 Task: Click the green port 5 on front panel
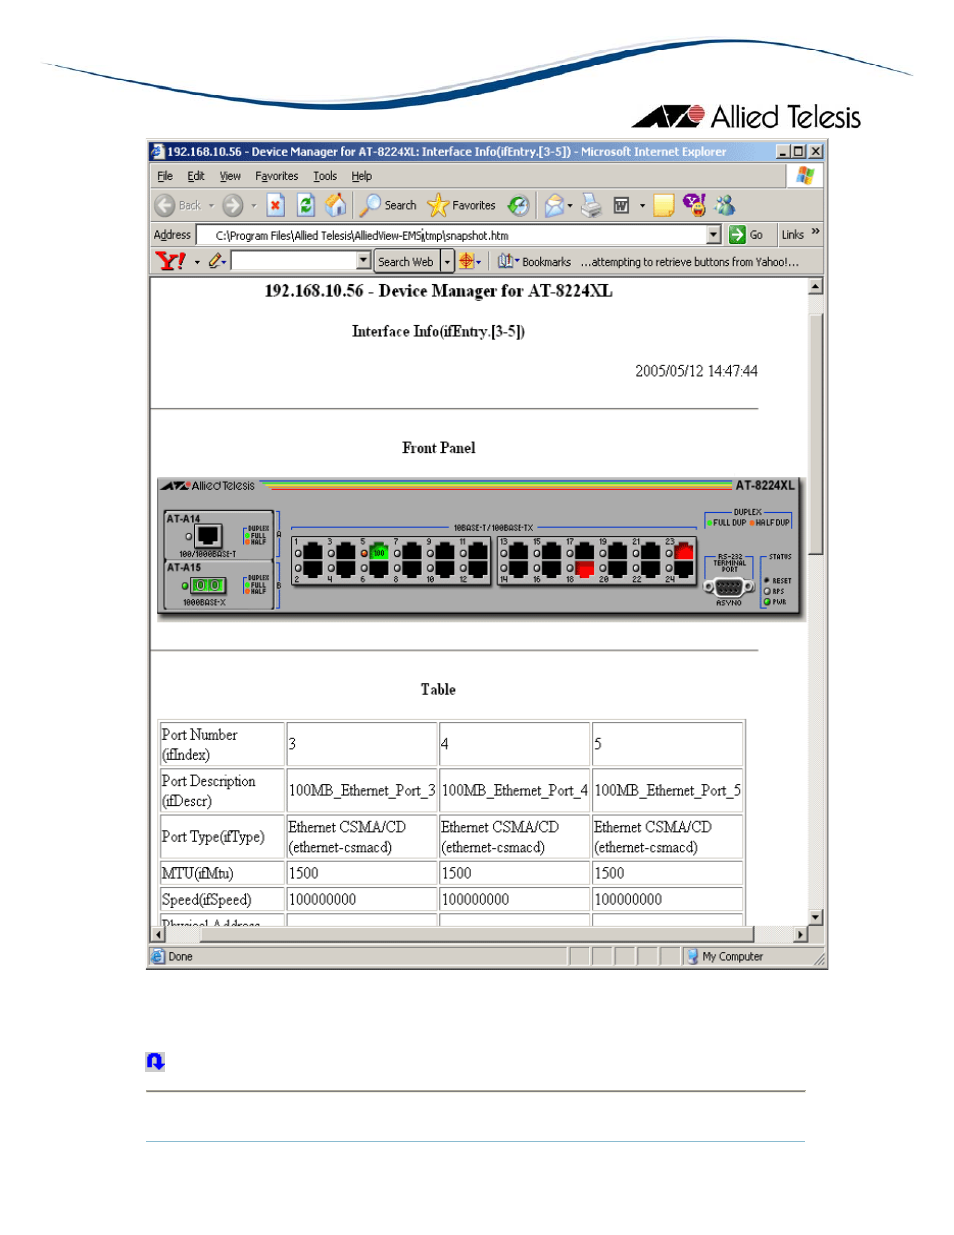[378, 551]
